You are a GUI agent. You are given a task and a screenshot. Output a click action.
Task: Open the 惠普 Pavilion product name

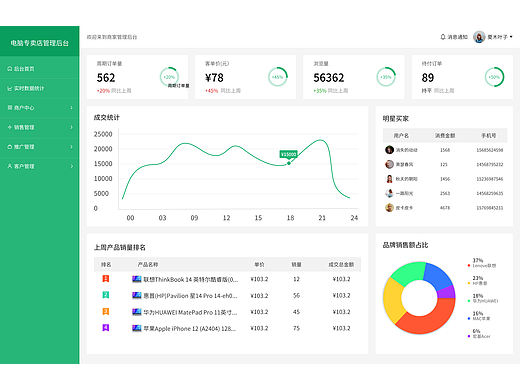coord(190,296)
